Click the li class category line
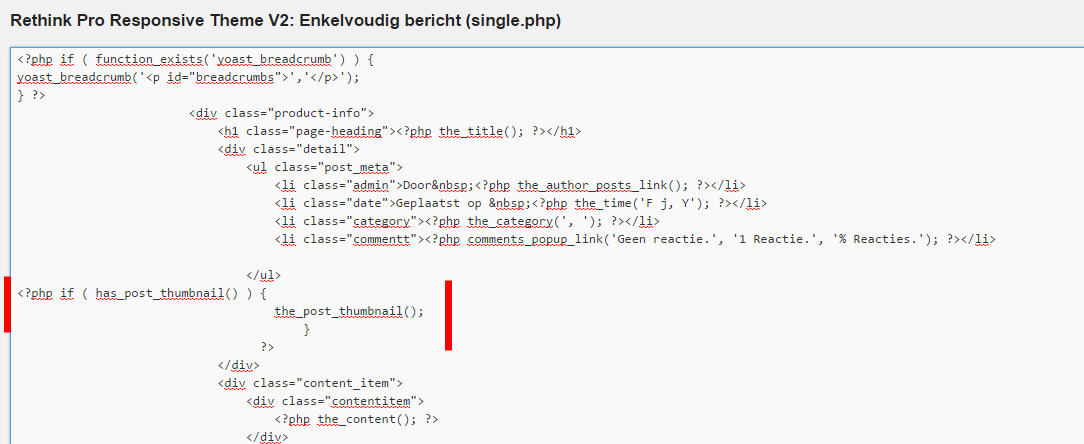 coord(467,221)
